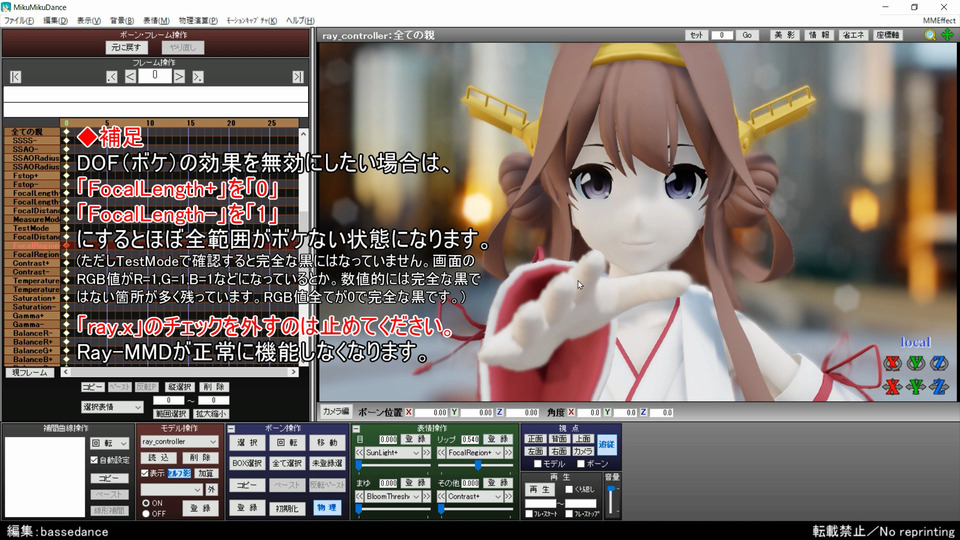
Task: Click the 追従 follow button
Action: pyautogui.click(x=607, y=444)
